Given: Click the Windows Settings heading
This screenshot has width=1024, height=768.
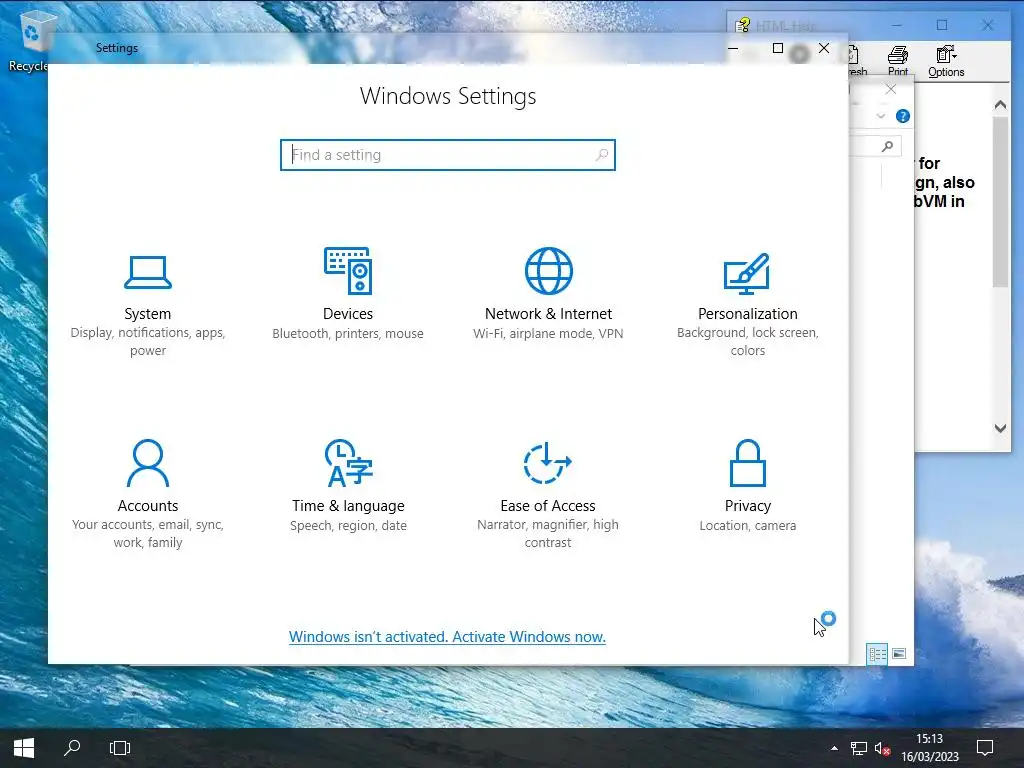Looking at the screenshot, I should (x=448, y=96).
